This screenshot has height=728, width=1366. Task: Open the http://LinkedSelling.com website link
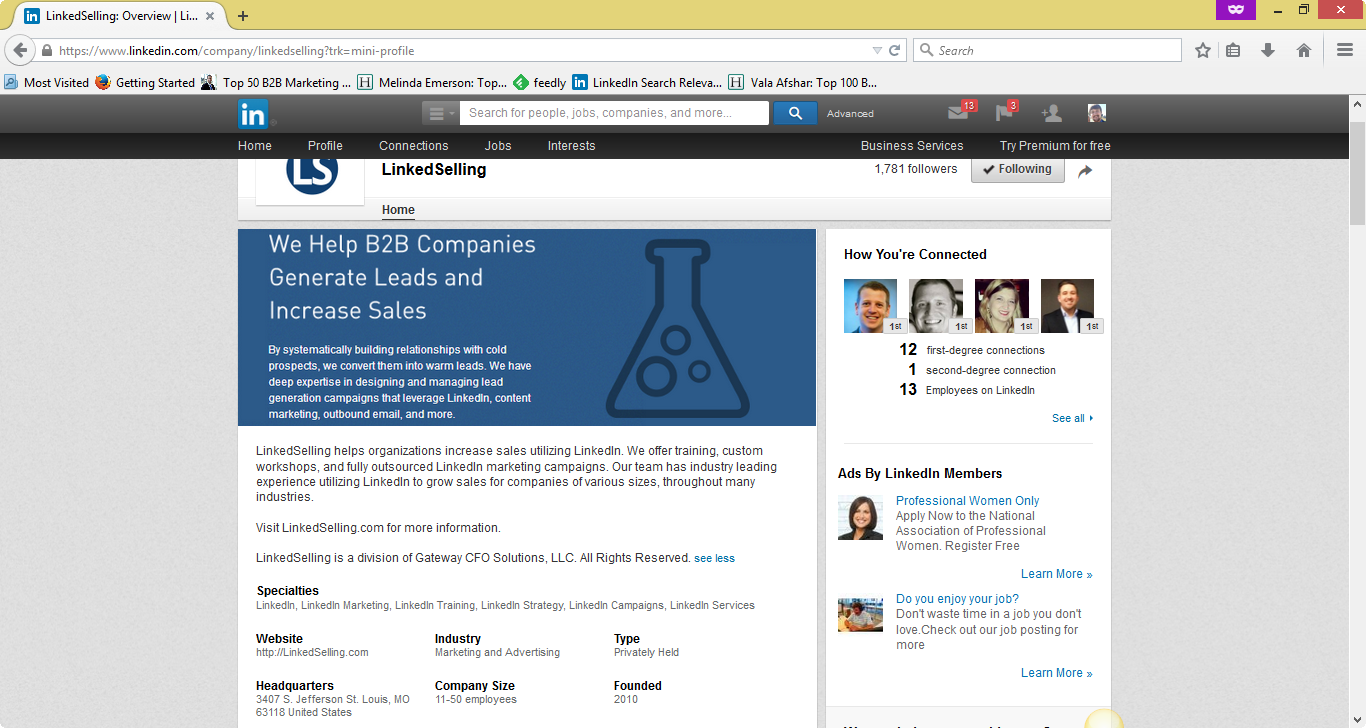click(x=312, y=652)
